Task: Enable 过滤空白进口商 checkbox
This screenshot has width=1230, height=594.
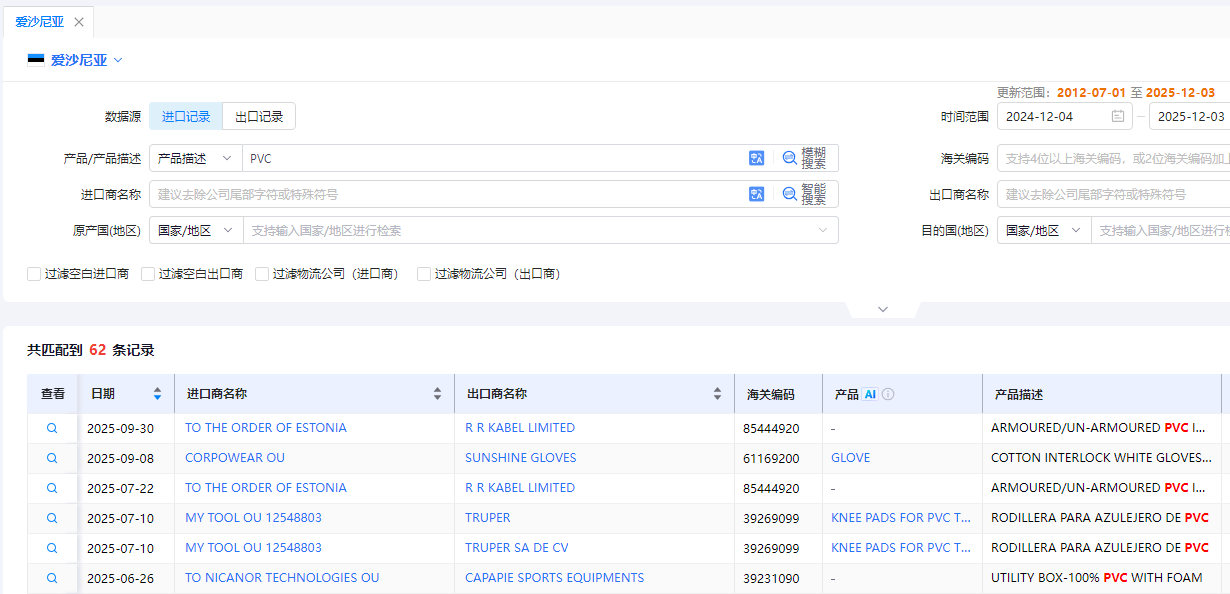Action: [34, 274]
